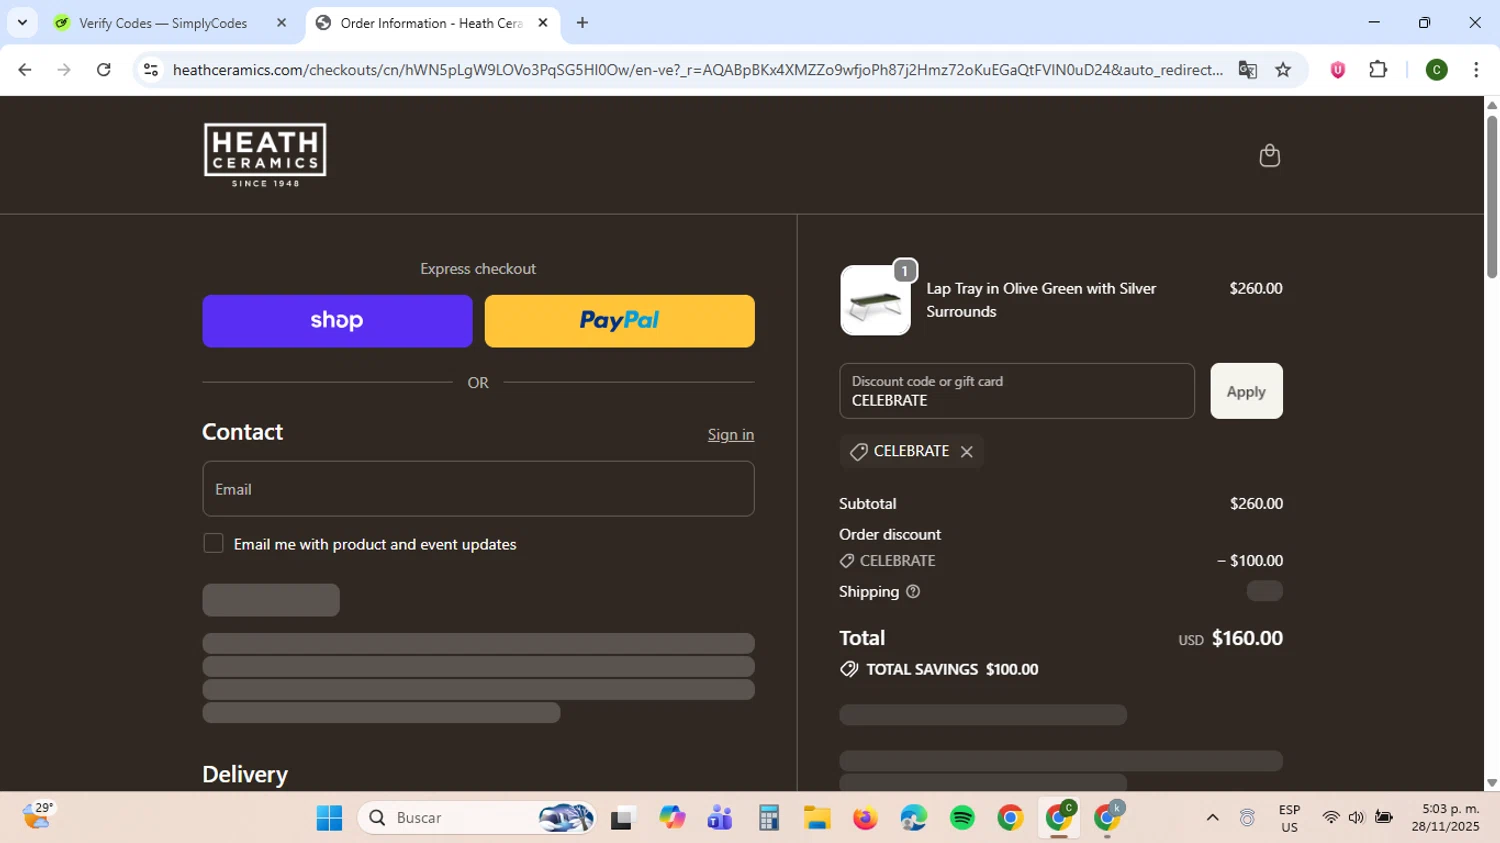Viewport: 1500px width, 843px height.
Task: Show hidden system tray icons
Action: [x=1212, y=818]
